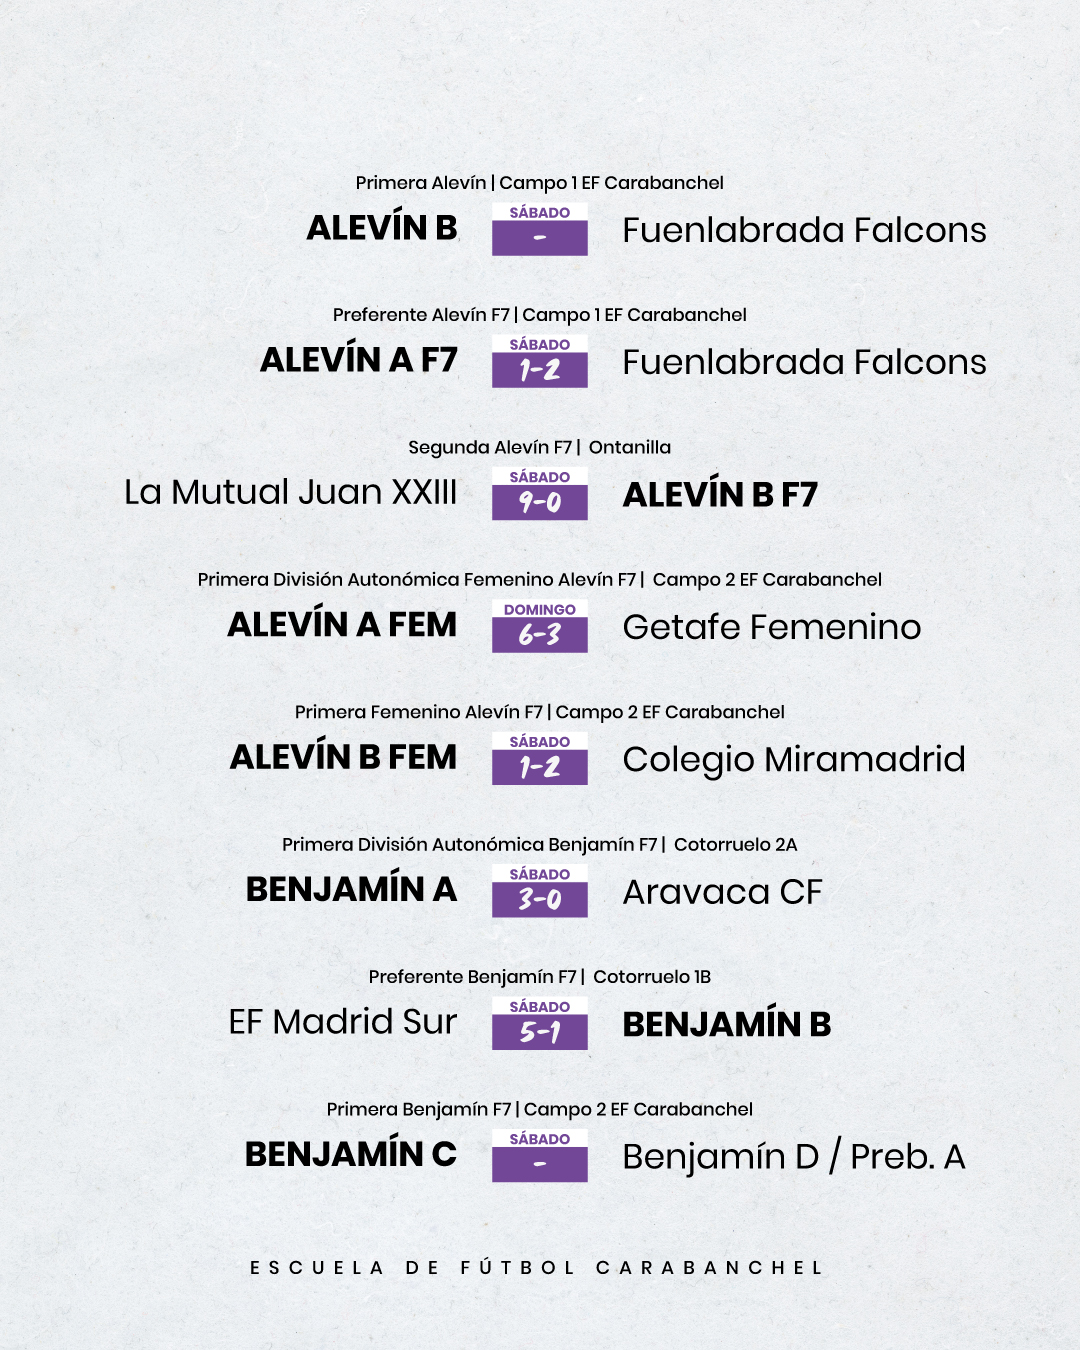This screenshot has width=1080, height=1350.
Task: Click the Escuela de Fútbol Carabanchel footer
Action: click(x=537, y=1268)
